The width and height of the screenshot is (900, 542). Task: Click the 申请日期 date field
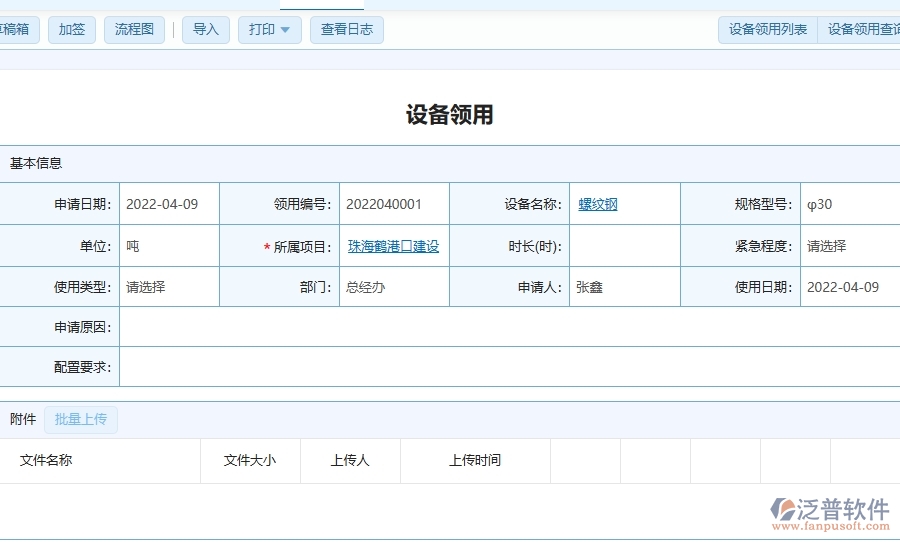click(x=168, y=204)
